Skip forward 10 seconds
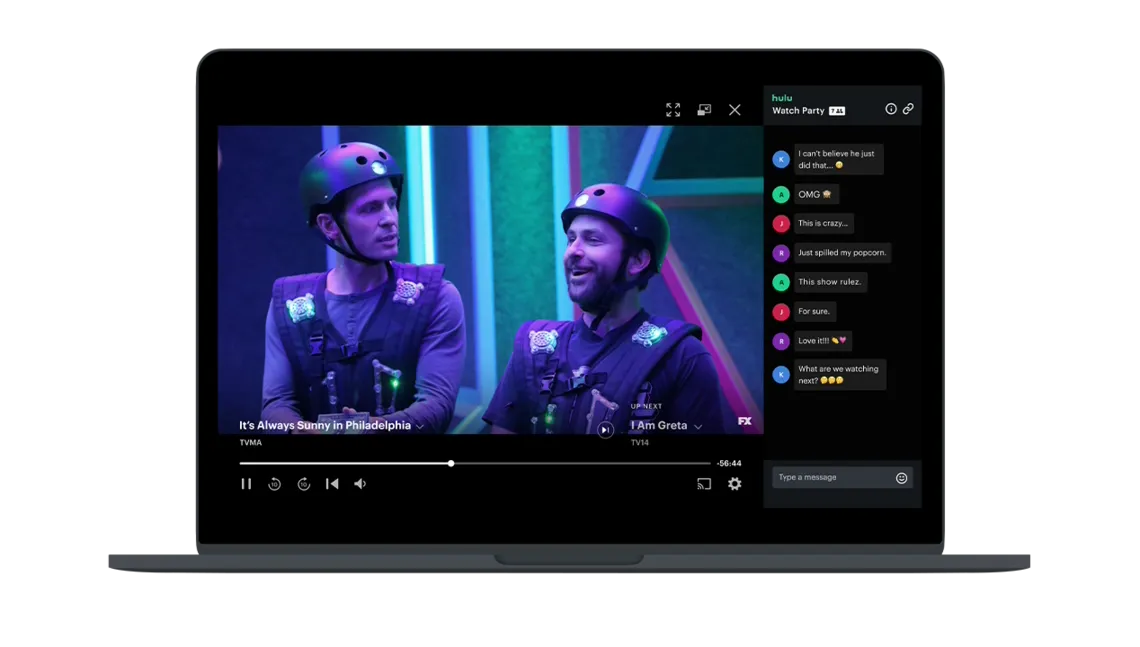1140x647 pixels. [303, 484]
